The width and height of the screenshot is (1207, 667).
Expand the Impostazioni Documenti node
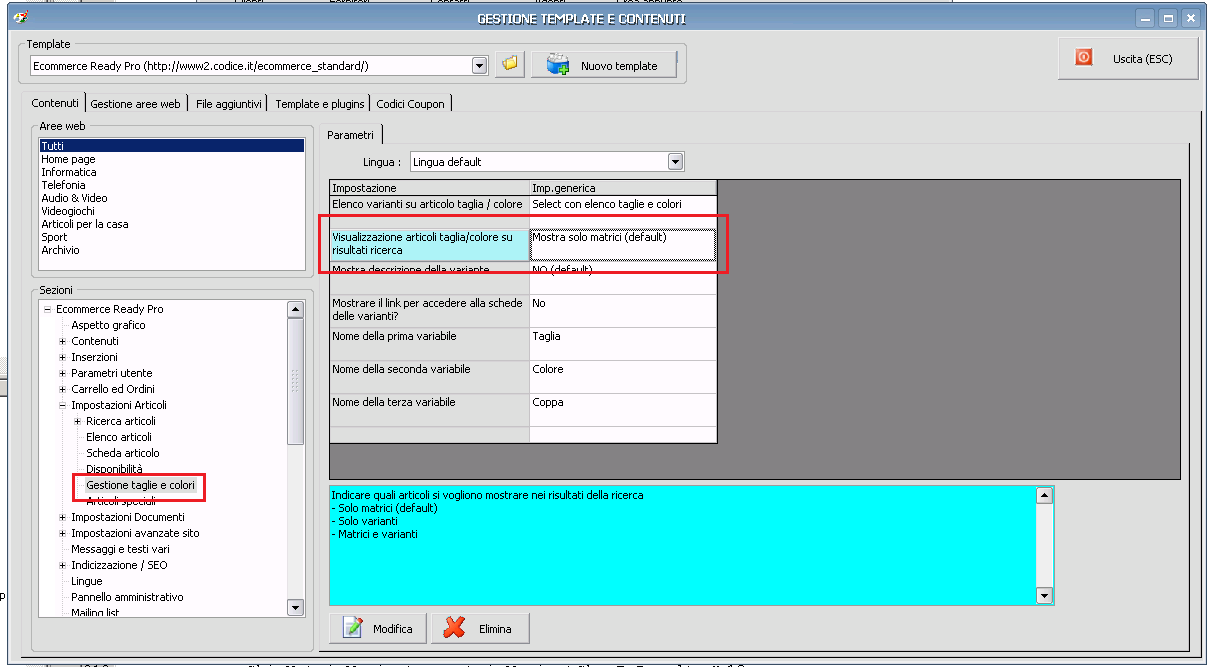tap(62, 517)
